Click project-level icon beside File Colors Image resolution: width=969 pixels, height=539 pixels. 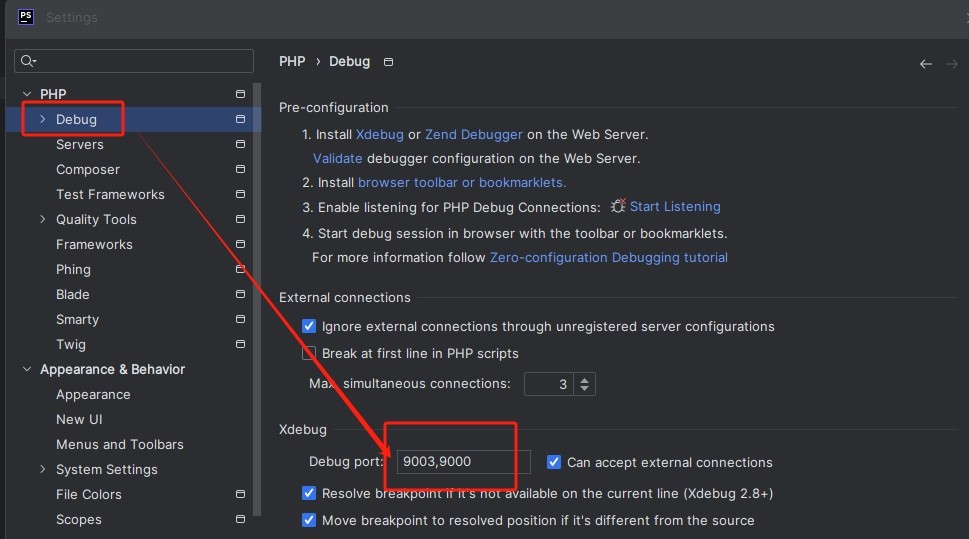[240, 495]
